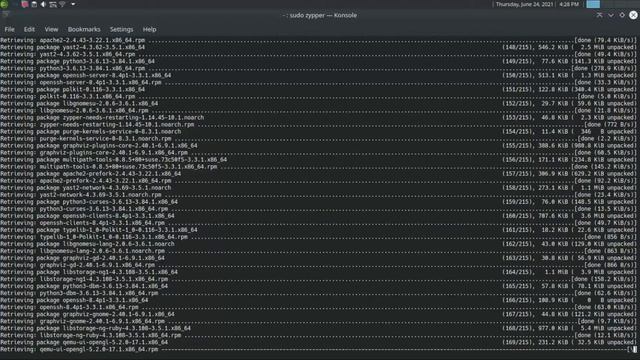The image size is (640, 360).
Task: Open the Edit menu
Action: point(29,29)
